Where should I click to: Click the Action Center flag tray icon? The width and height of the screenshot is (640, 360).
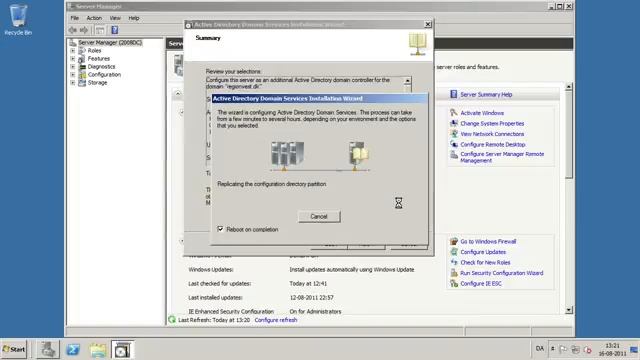click(563, 349)
